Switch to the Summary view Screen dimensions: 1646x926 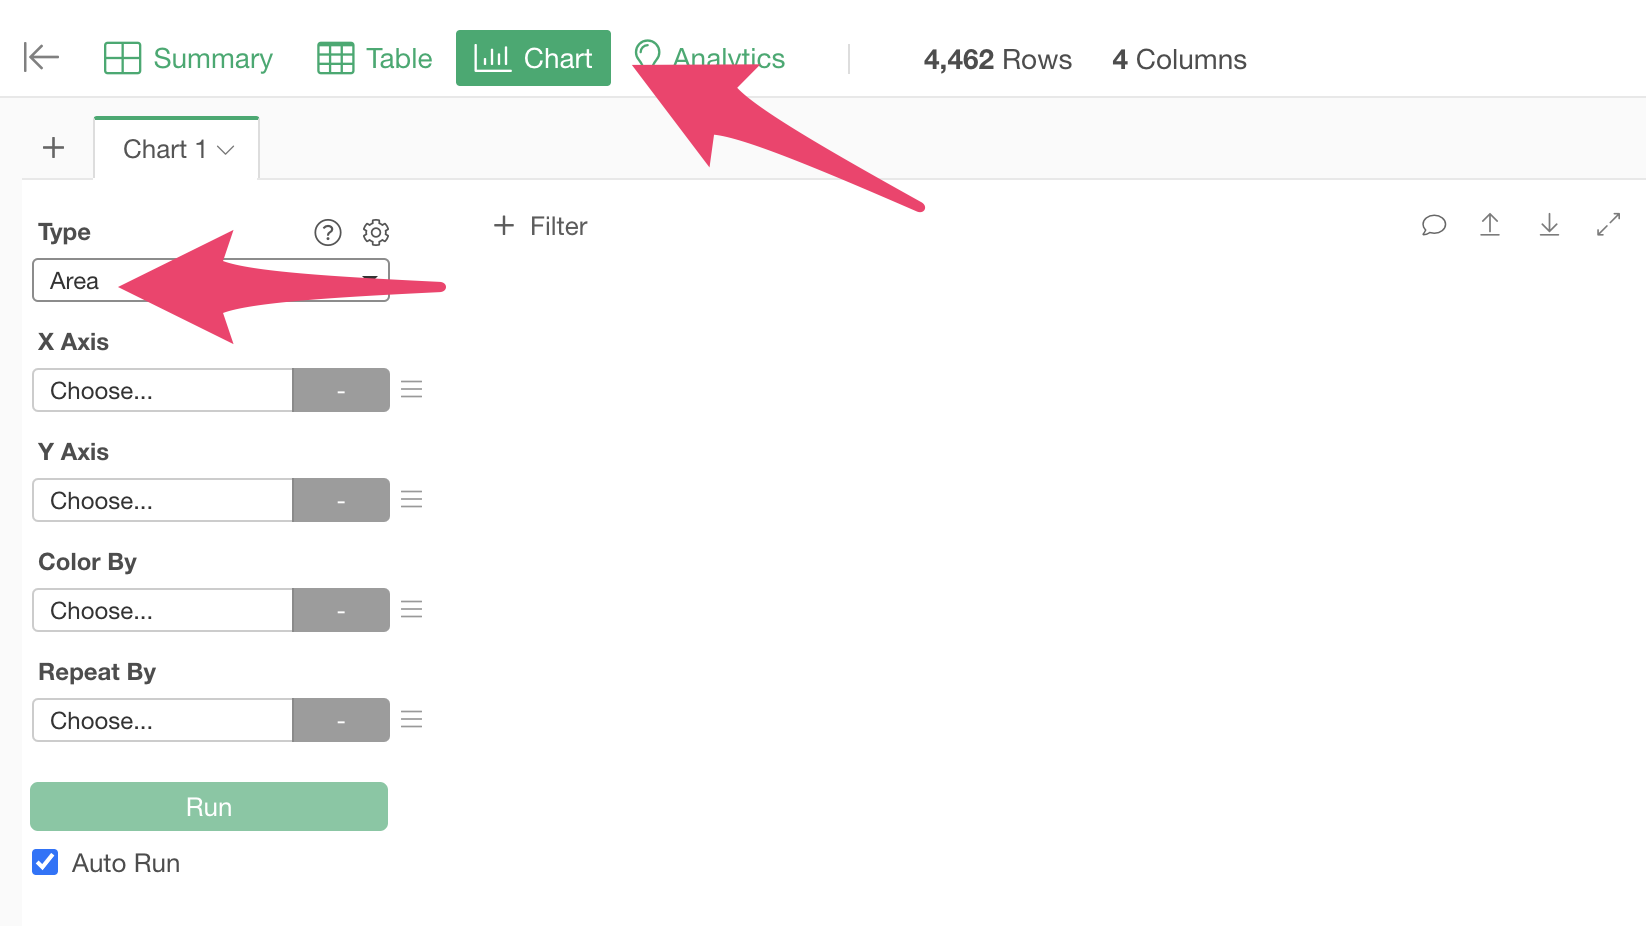[188, 59]
